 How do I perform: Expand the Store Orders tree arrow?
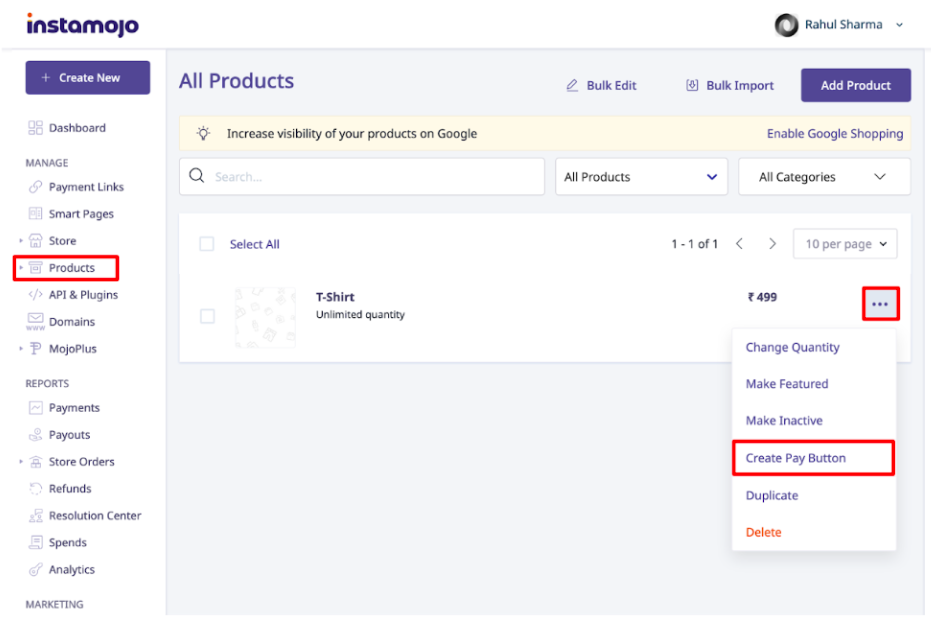pos(21,461)
